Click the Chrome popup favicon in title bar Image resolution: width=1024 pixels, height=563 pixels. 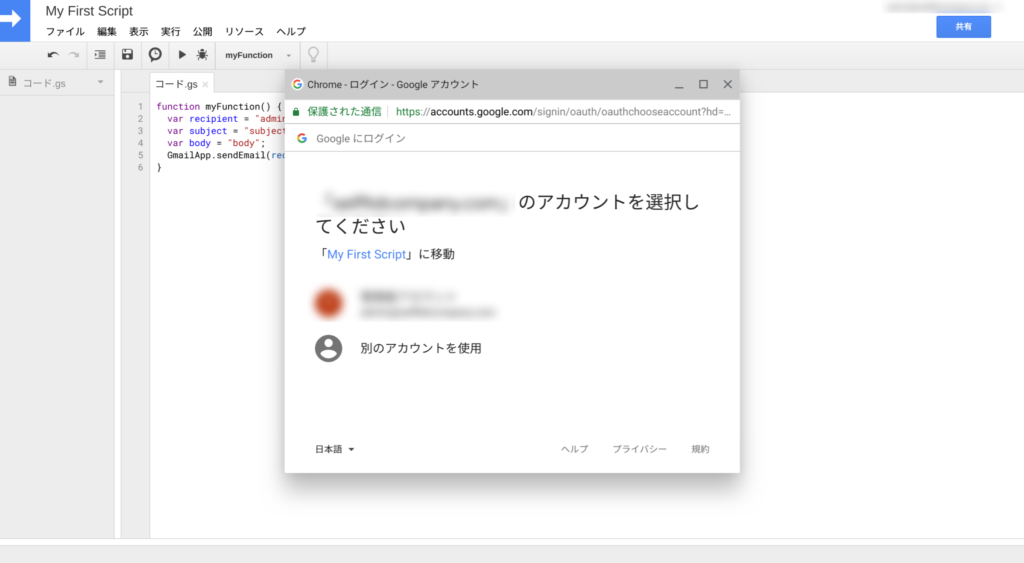[x=297, y=84]
